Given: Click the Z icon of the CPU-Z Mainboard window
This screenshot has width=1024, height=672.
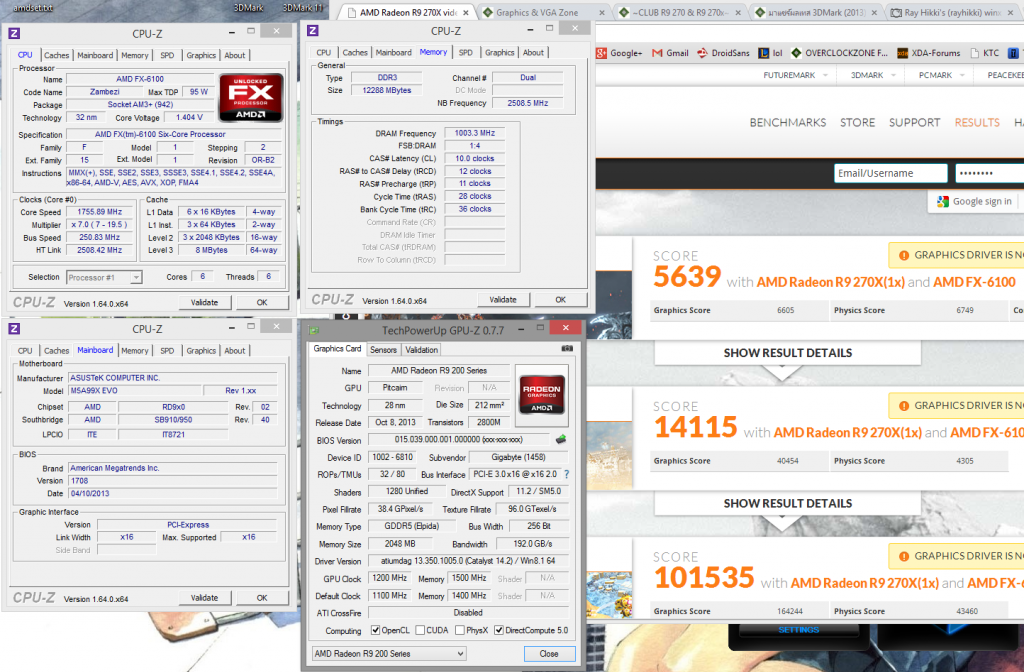Looking at the screenshot, I should click(14, 328).
